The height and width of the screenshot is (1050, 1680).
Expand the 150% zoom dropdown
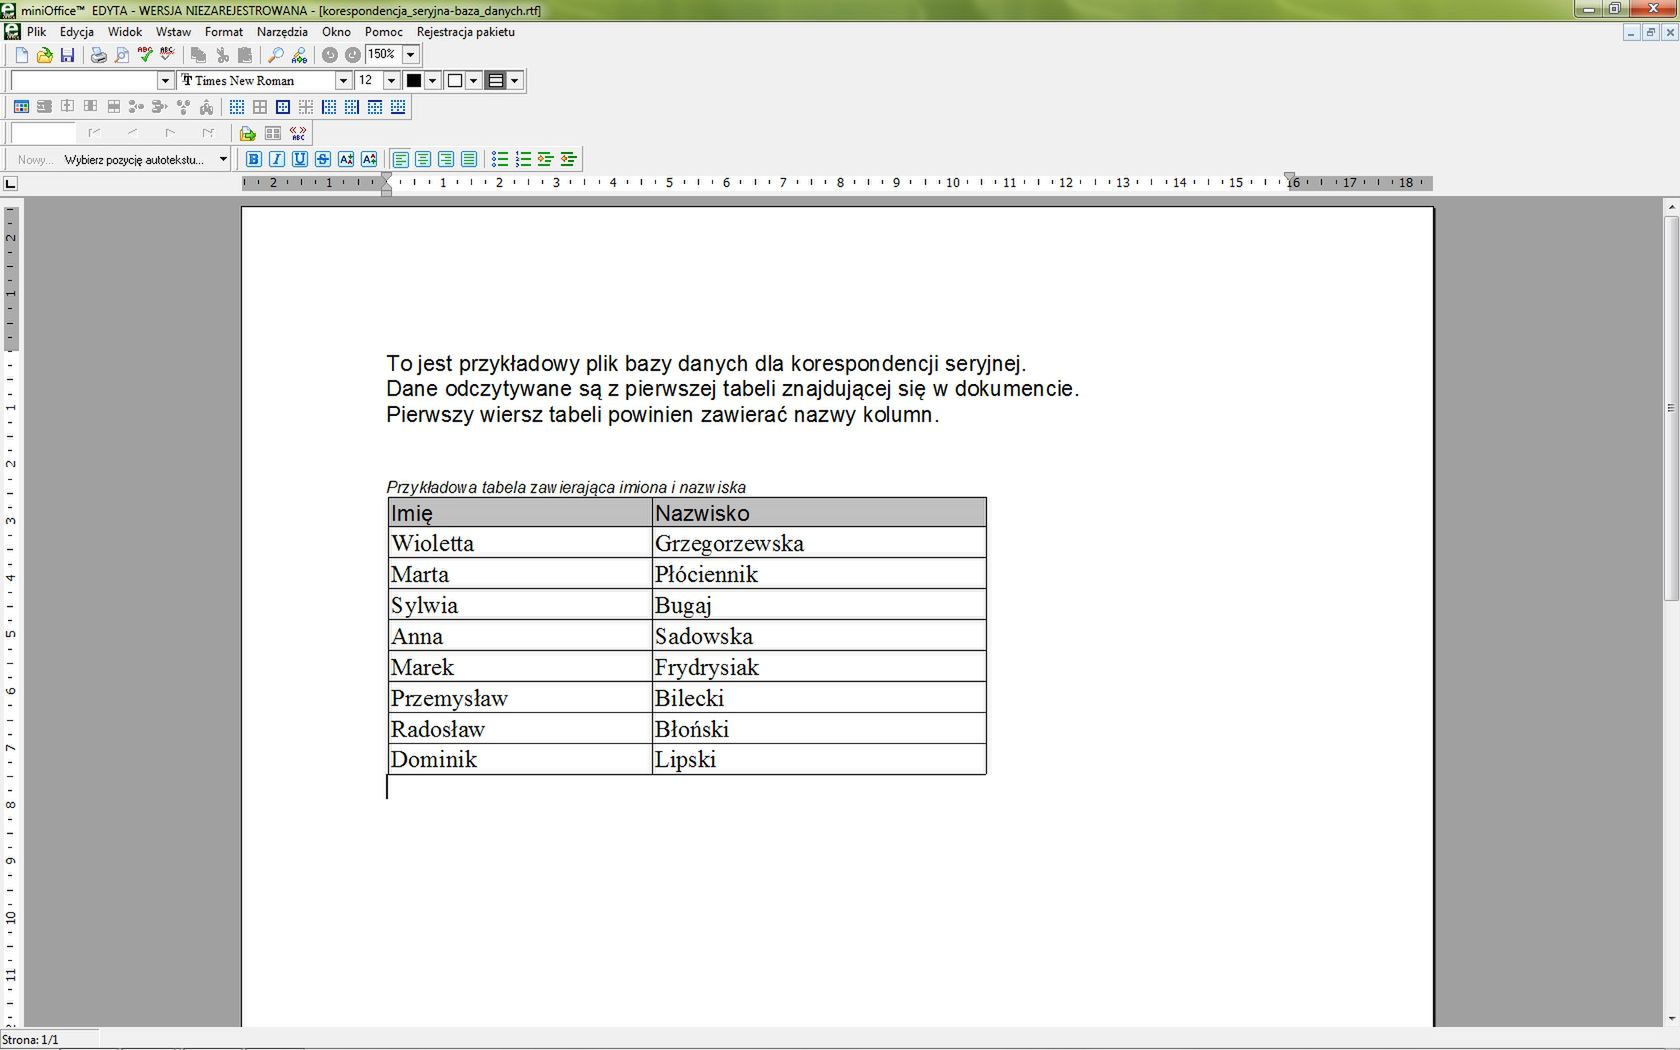point(410,55)
